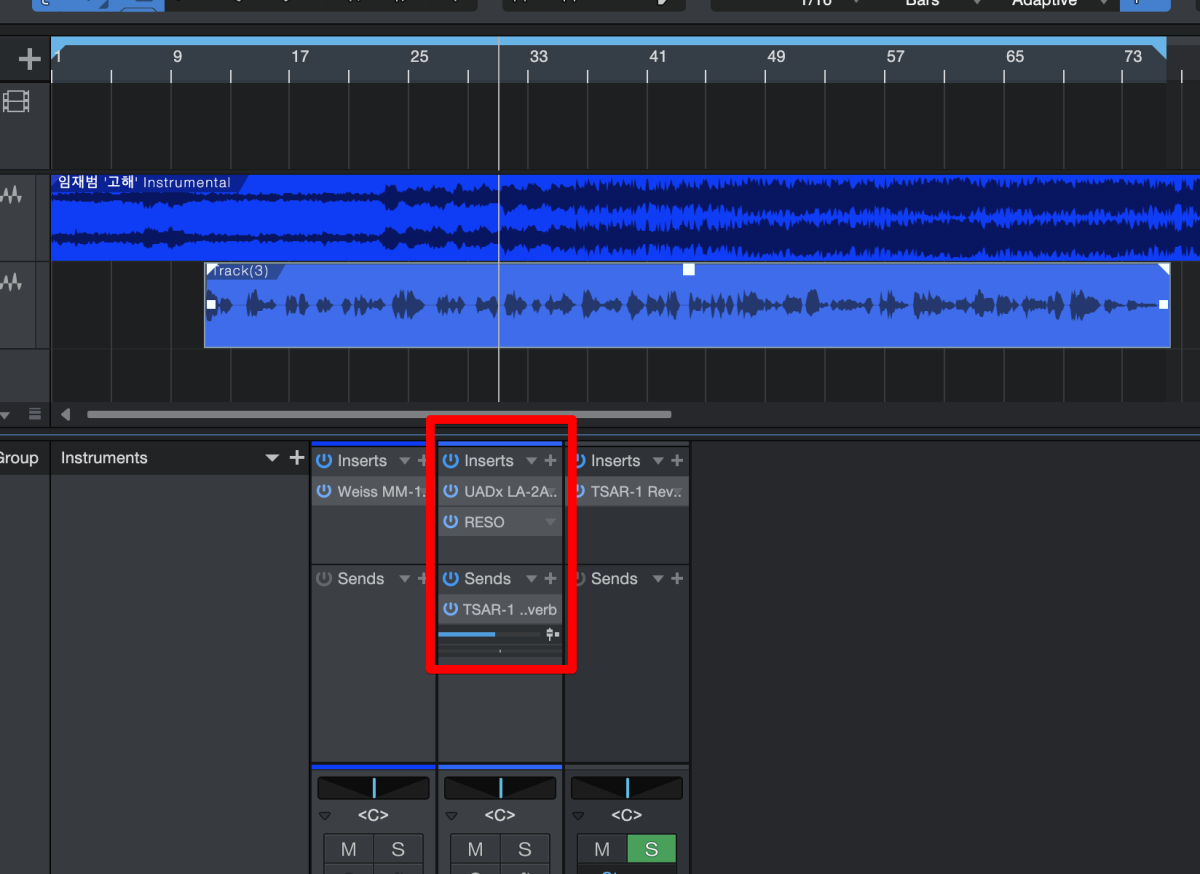
Task: Solo the Weiss MM-1 channel
Action: 398,849
